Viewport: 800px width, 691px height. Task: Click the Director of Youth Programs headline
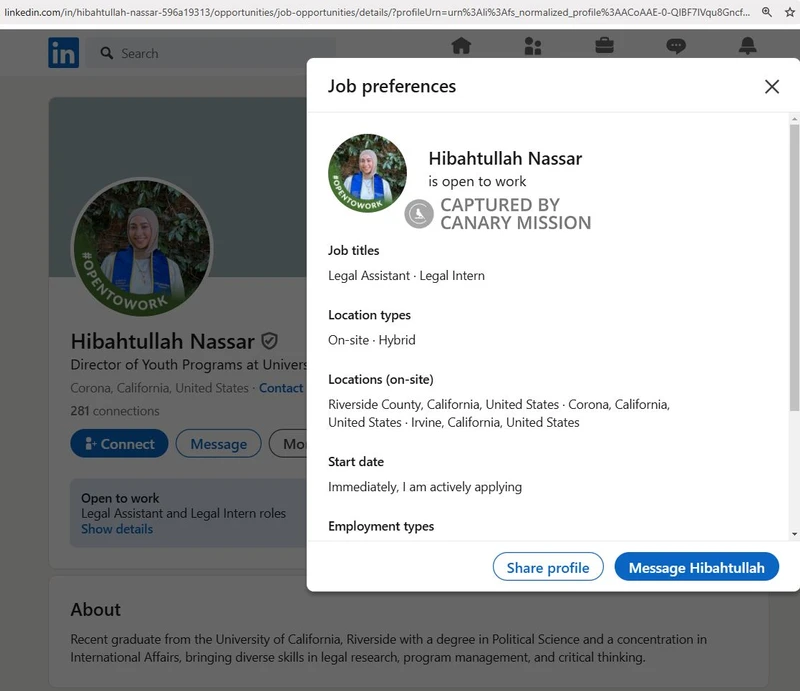pos(188,364)
